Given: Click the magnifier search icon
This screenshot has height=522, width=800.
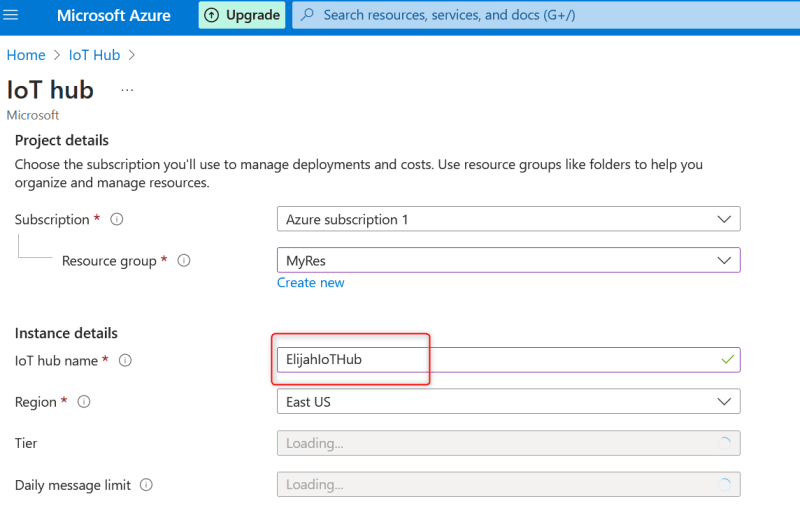Looking at the screenshot, I should tap(307, 15).
